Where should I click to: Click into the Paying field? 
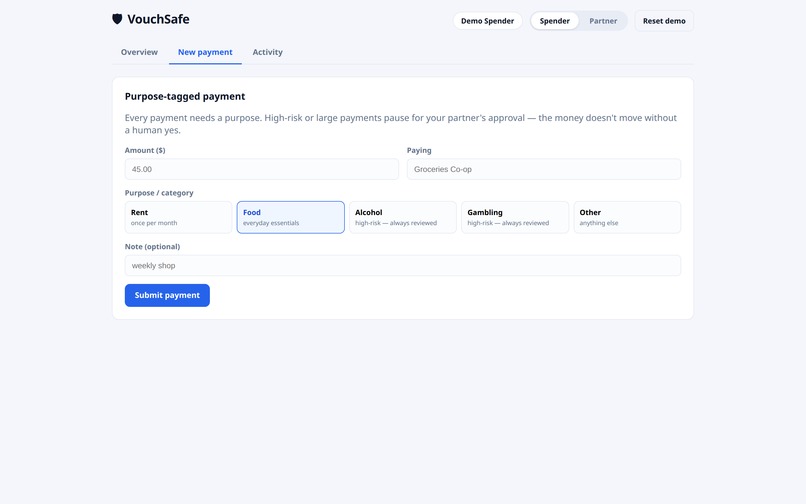click(x=544, y=169)
